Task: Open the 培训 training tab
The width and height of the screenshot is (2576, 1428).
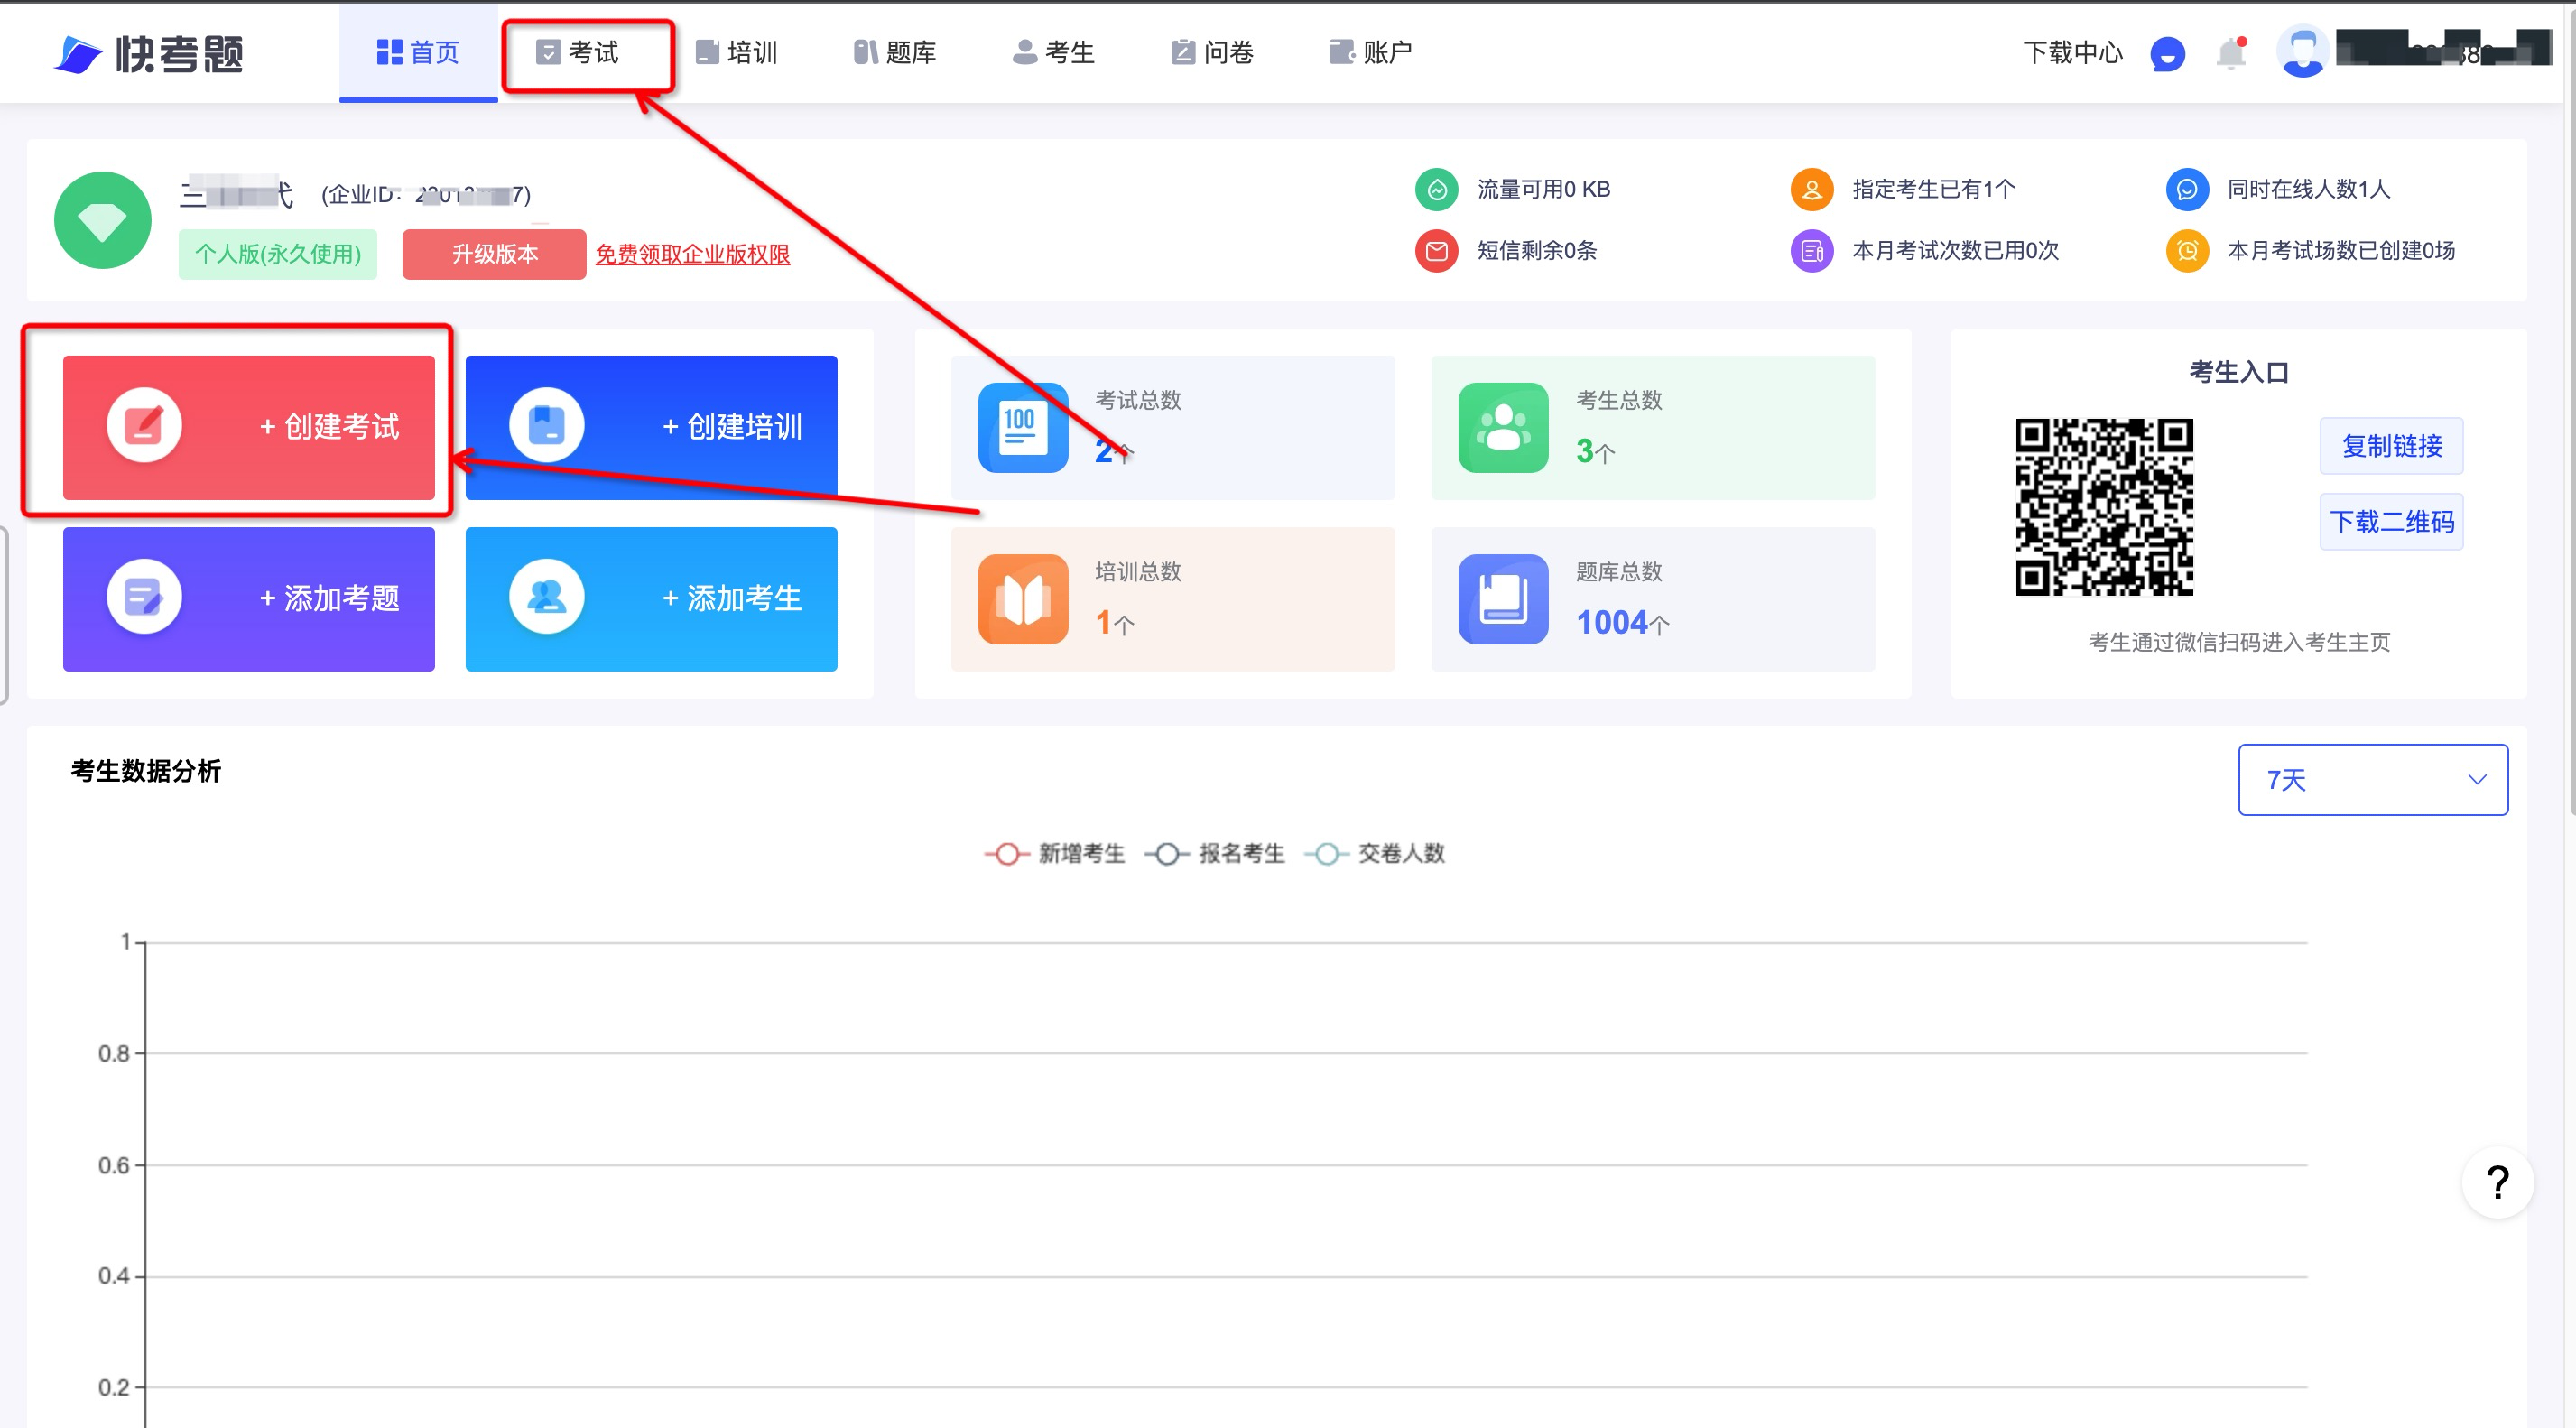Action: [736, 52]
